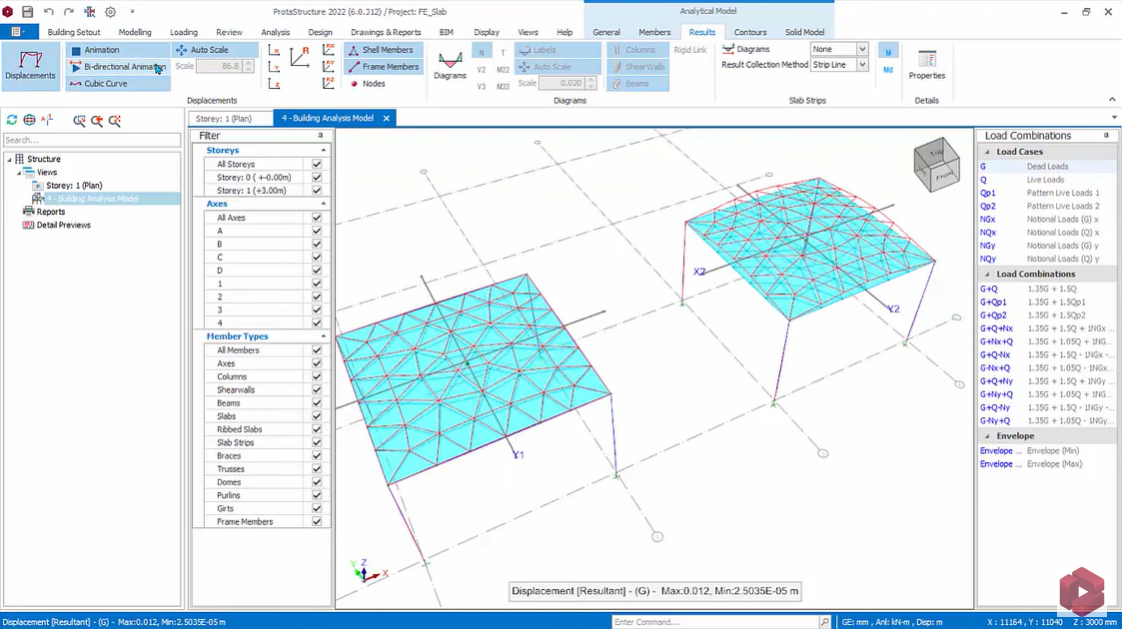Toggle Nodes display
Viewport: 1122px width, 629px height.
[x=367, y=84]
